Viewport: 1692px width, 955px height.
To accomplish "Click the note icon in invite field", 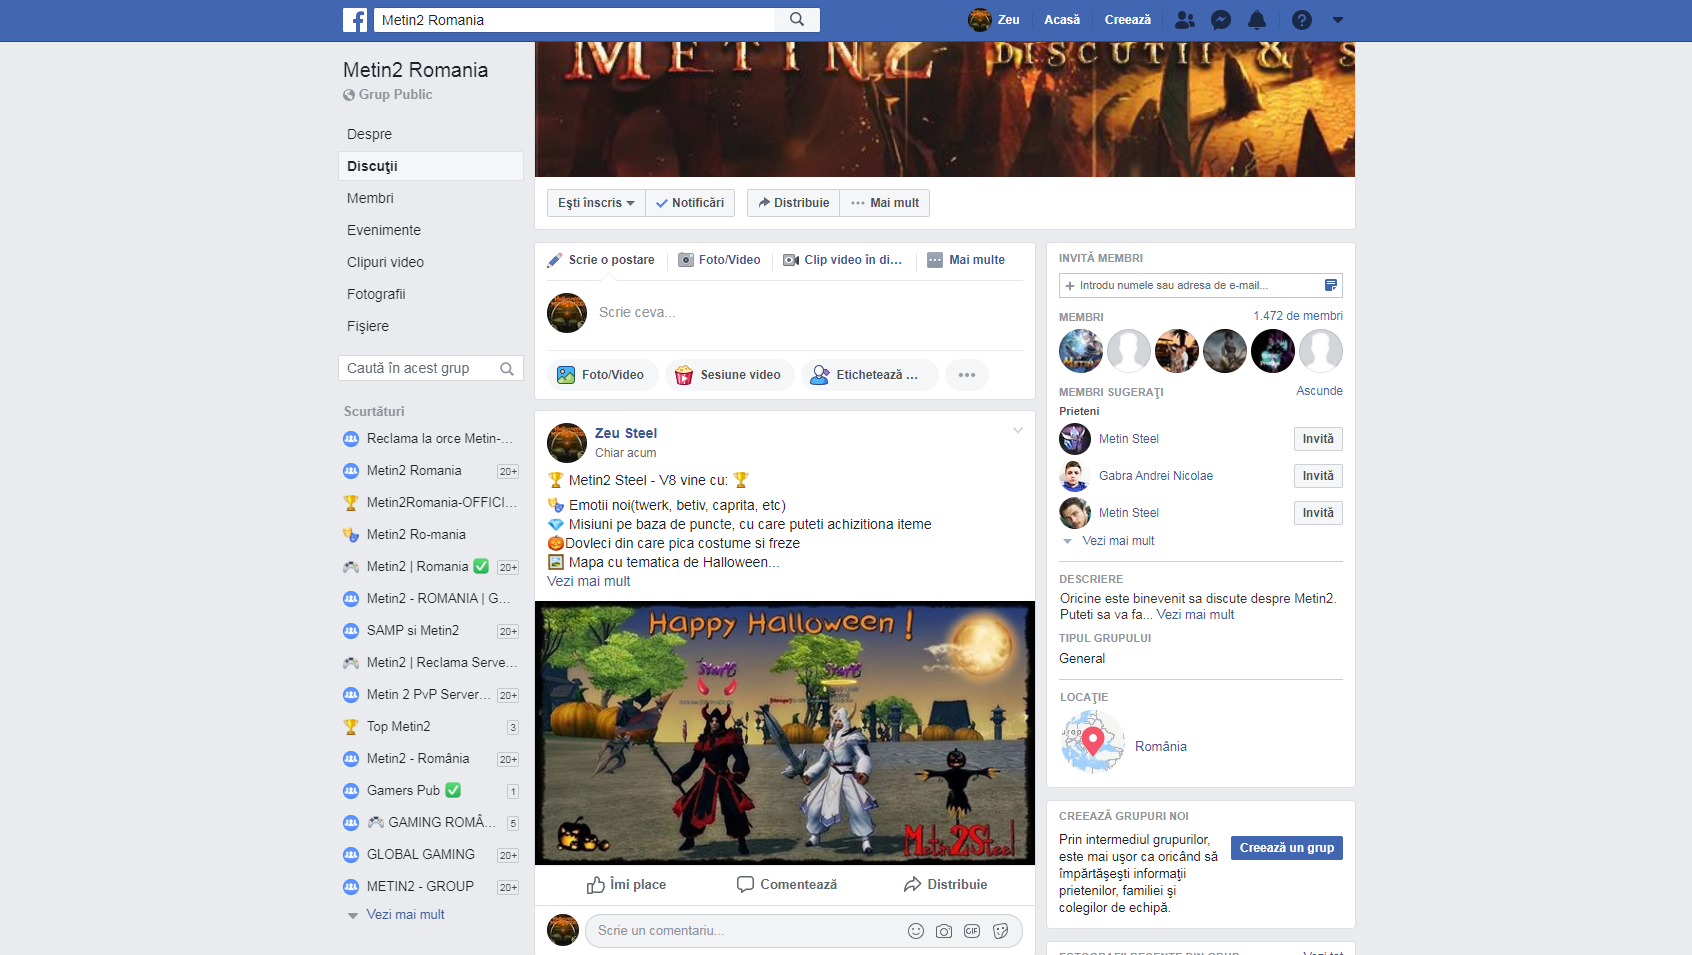I will click(x=1330, y=286).
